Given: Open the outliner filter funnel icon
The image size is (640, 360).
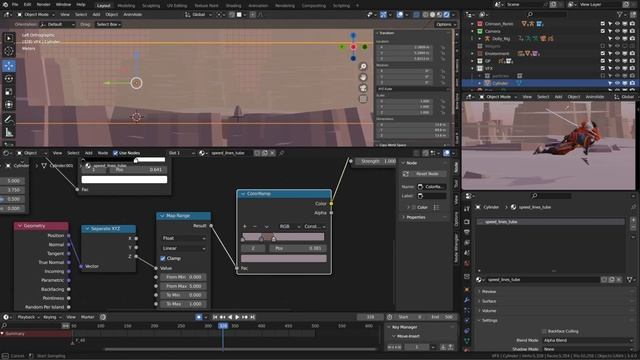Looking at the screenshot, I should [x=620, y=14].
